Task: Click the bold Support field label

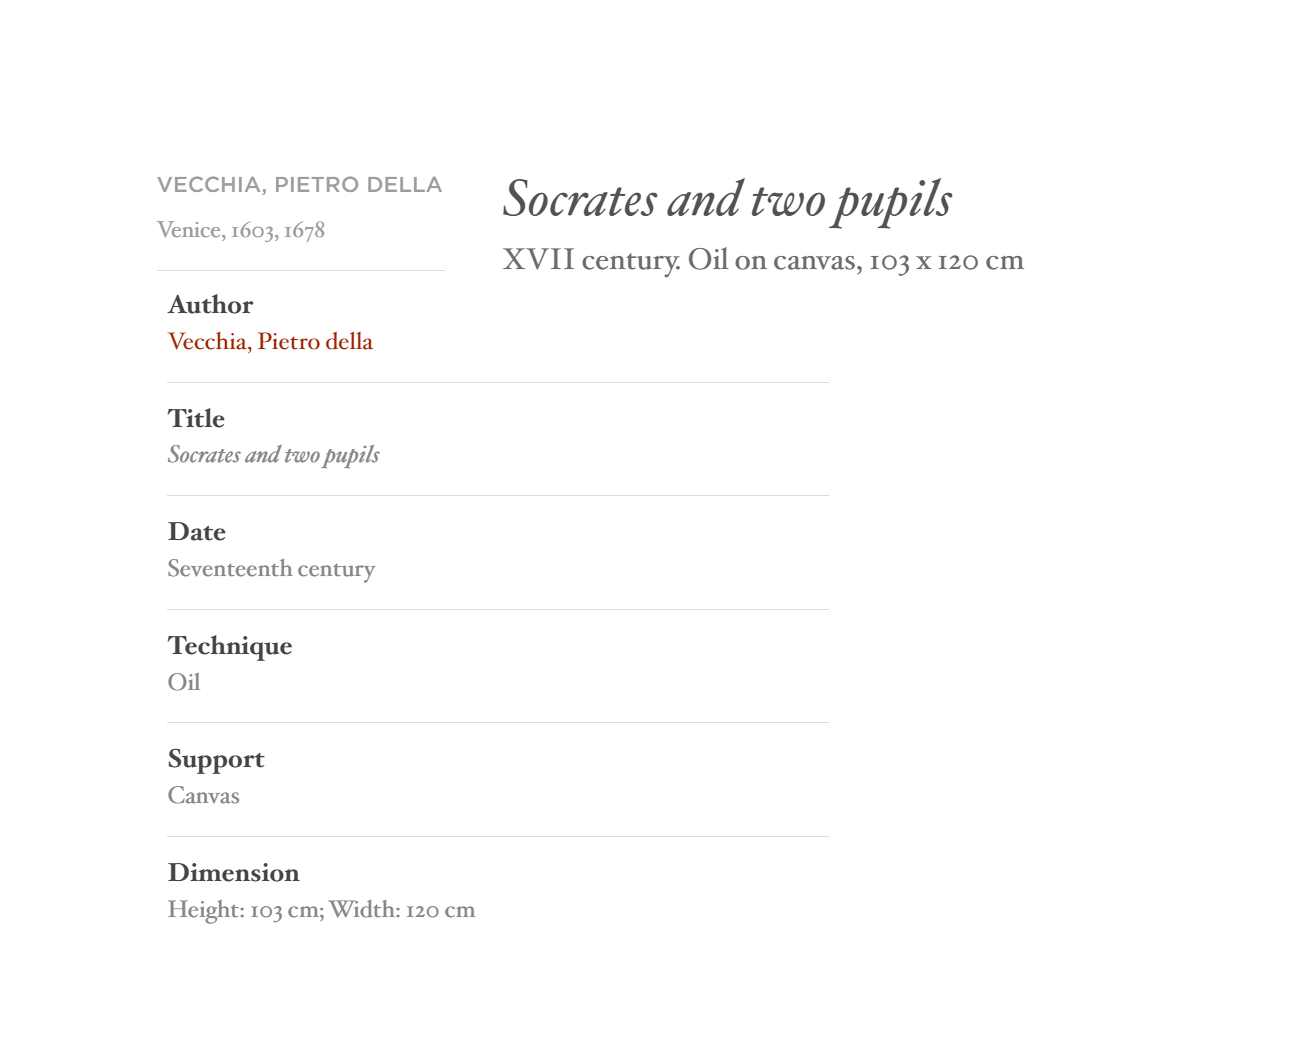Action: pos(216,760)
